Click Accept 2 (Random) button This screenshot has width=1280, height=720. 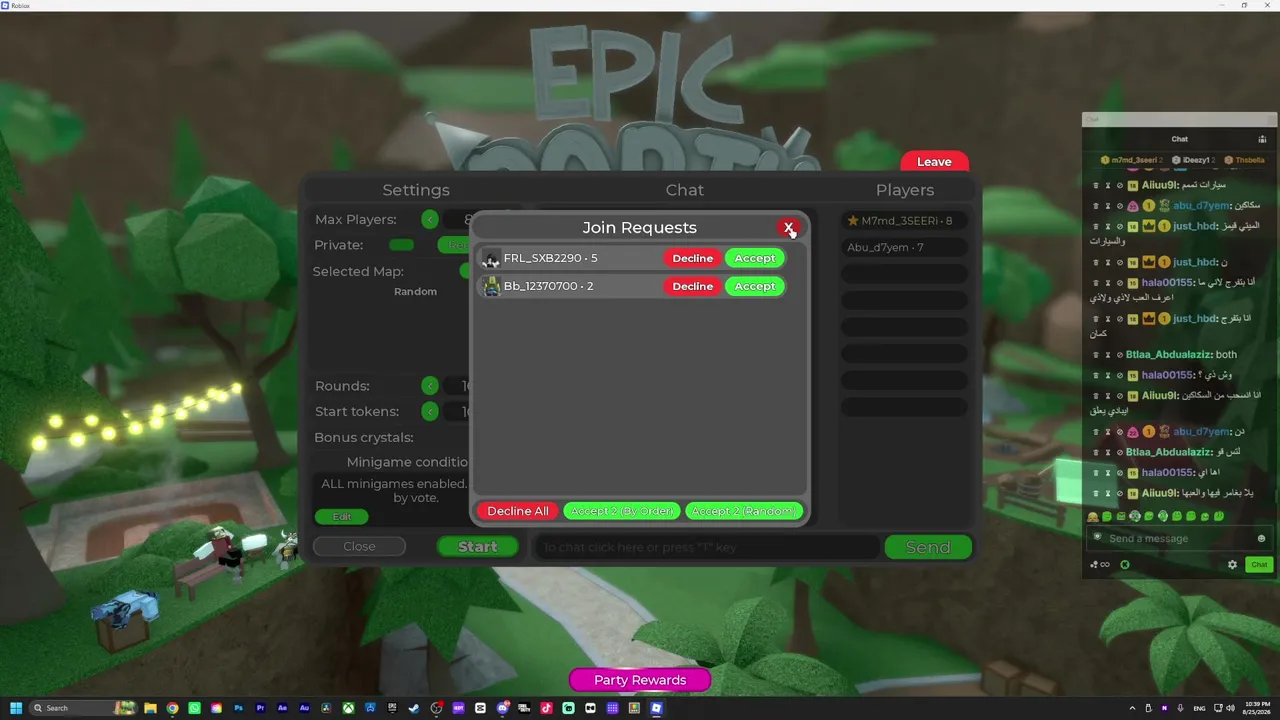(x=744, y=511)
